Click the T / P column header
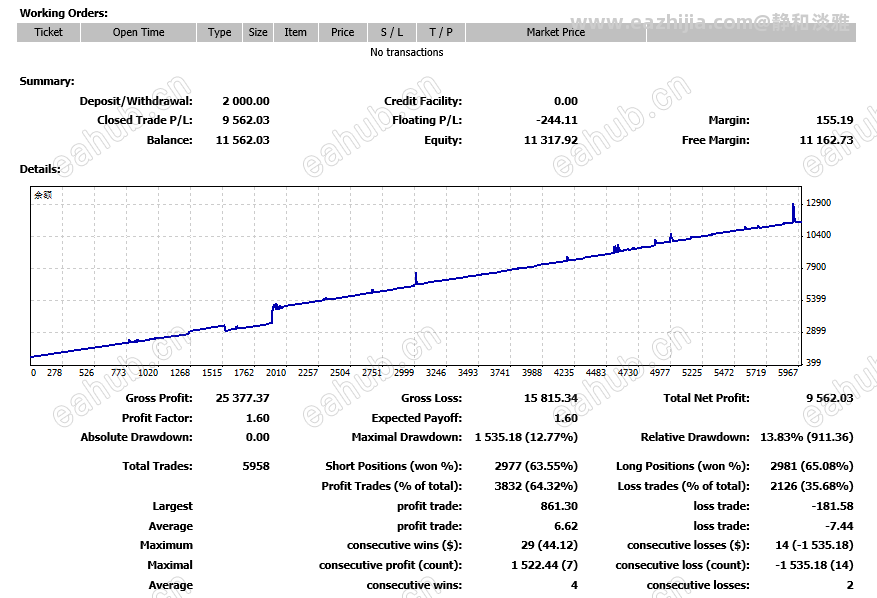Screen dimensions: 877x598 441,32
